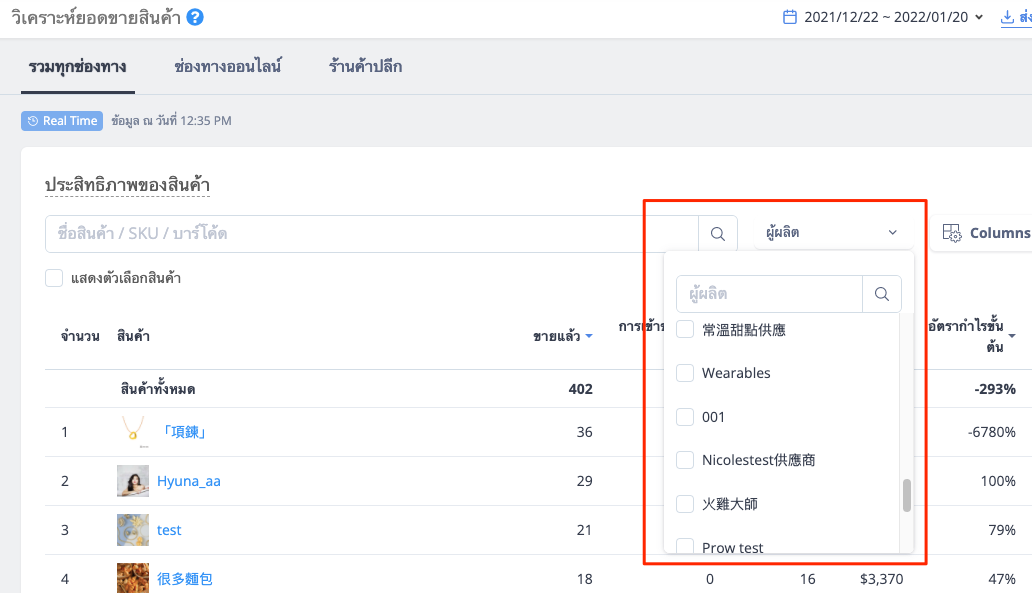Click the ประสิทธิภาพของสินค้า heading
This screenshot has width=1032, height=593.
tap(127, 185)
